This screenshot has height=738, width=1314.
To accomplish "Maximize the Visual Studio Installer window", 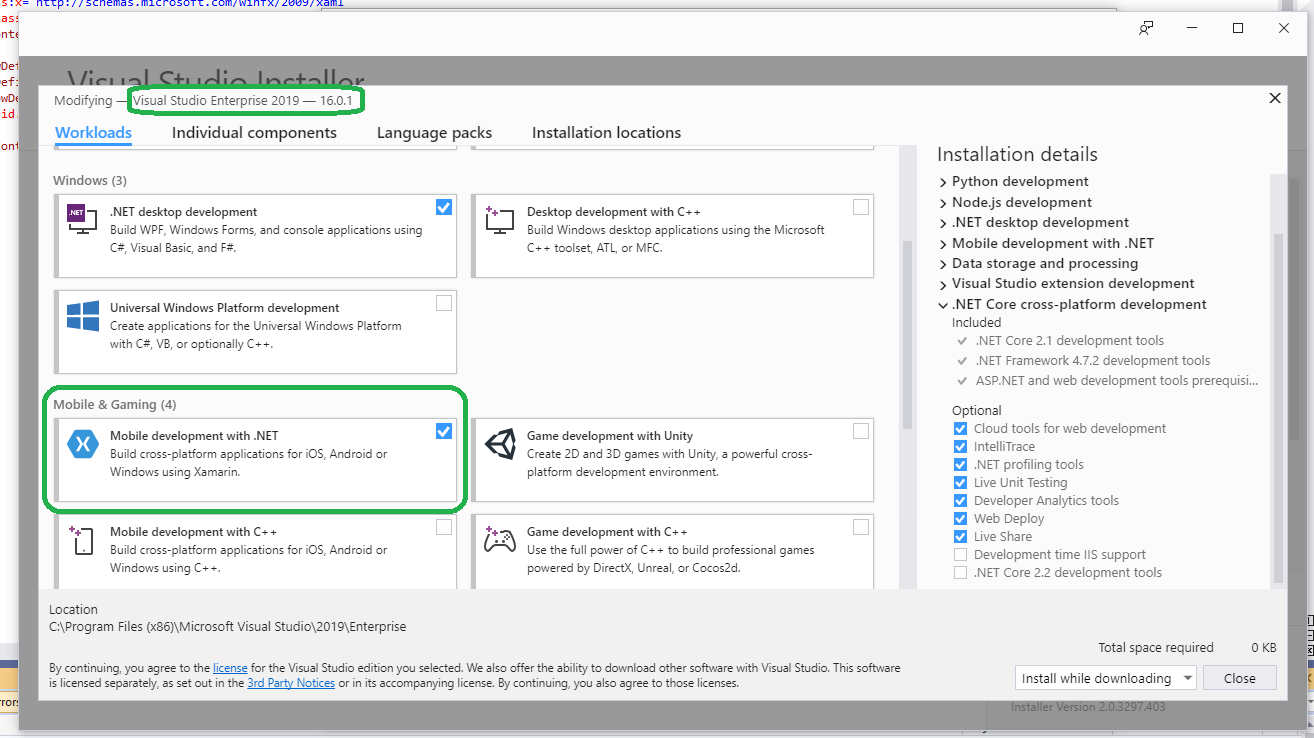I will 1238,29.
